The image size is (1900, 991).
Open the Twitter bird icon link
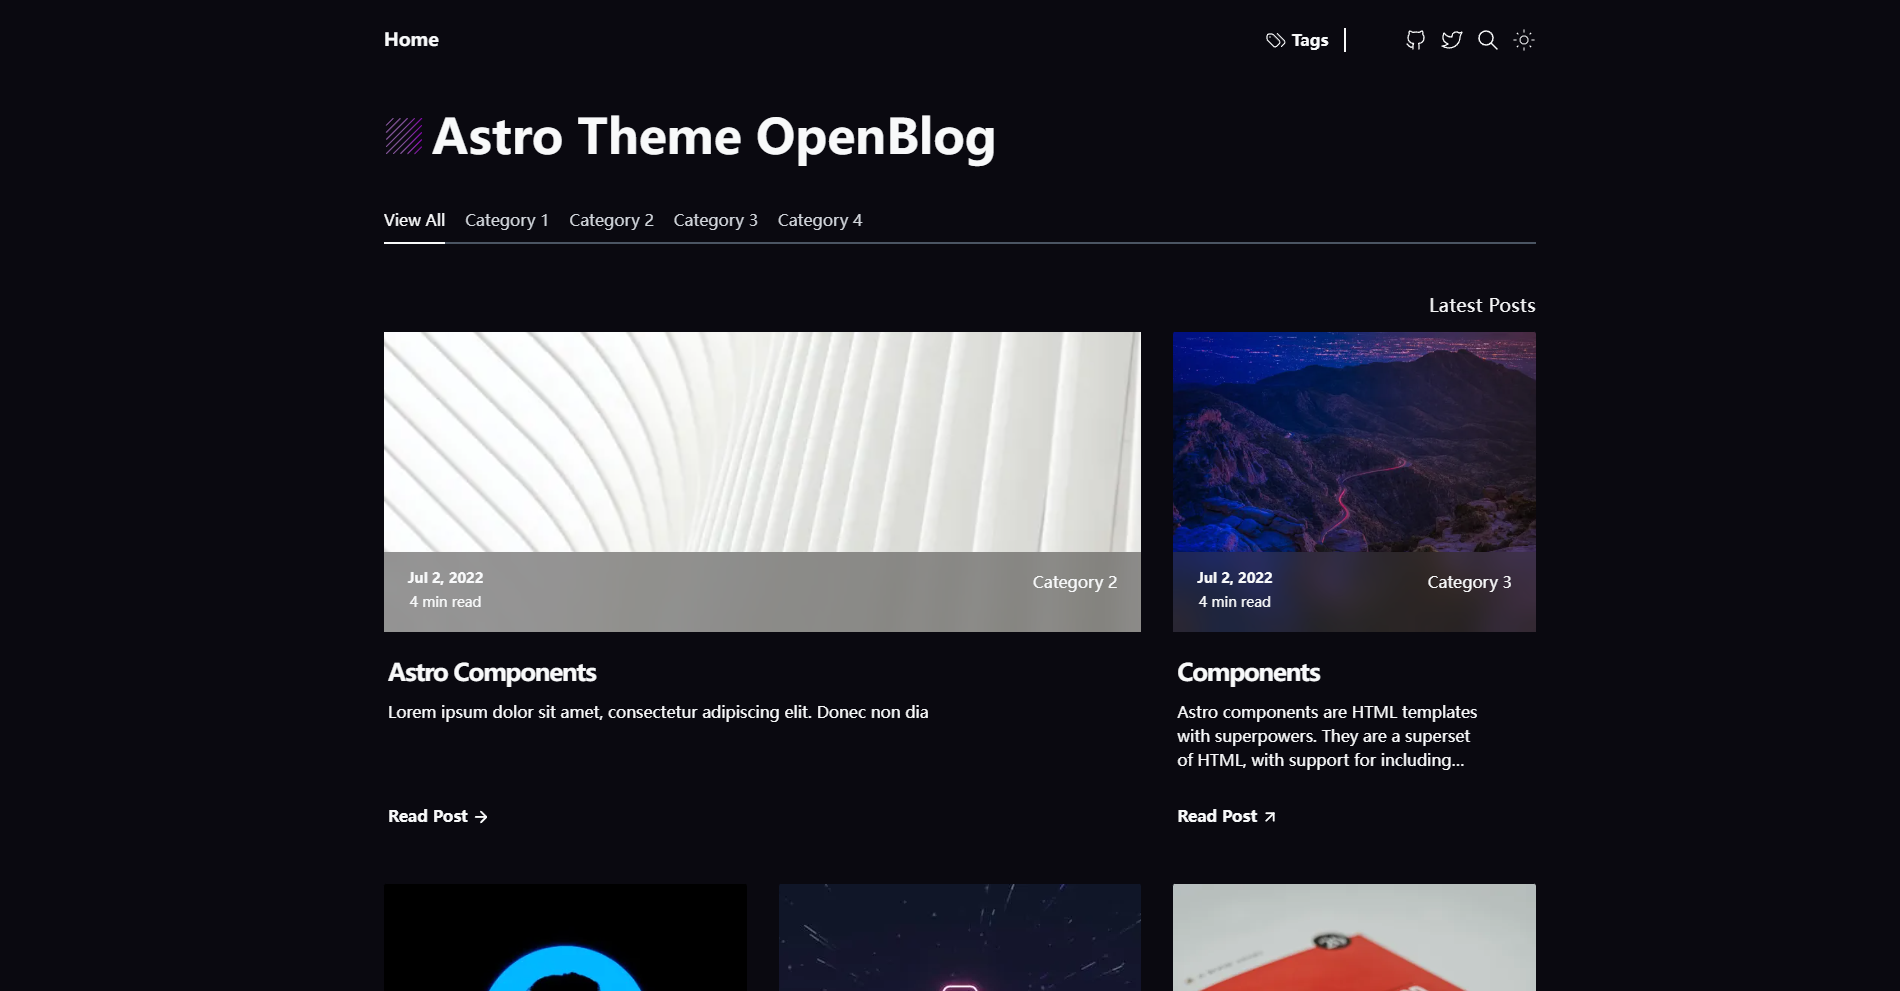pyautogui.click(x=1451, y=40)
